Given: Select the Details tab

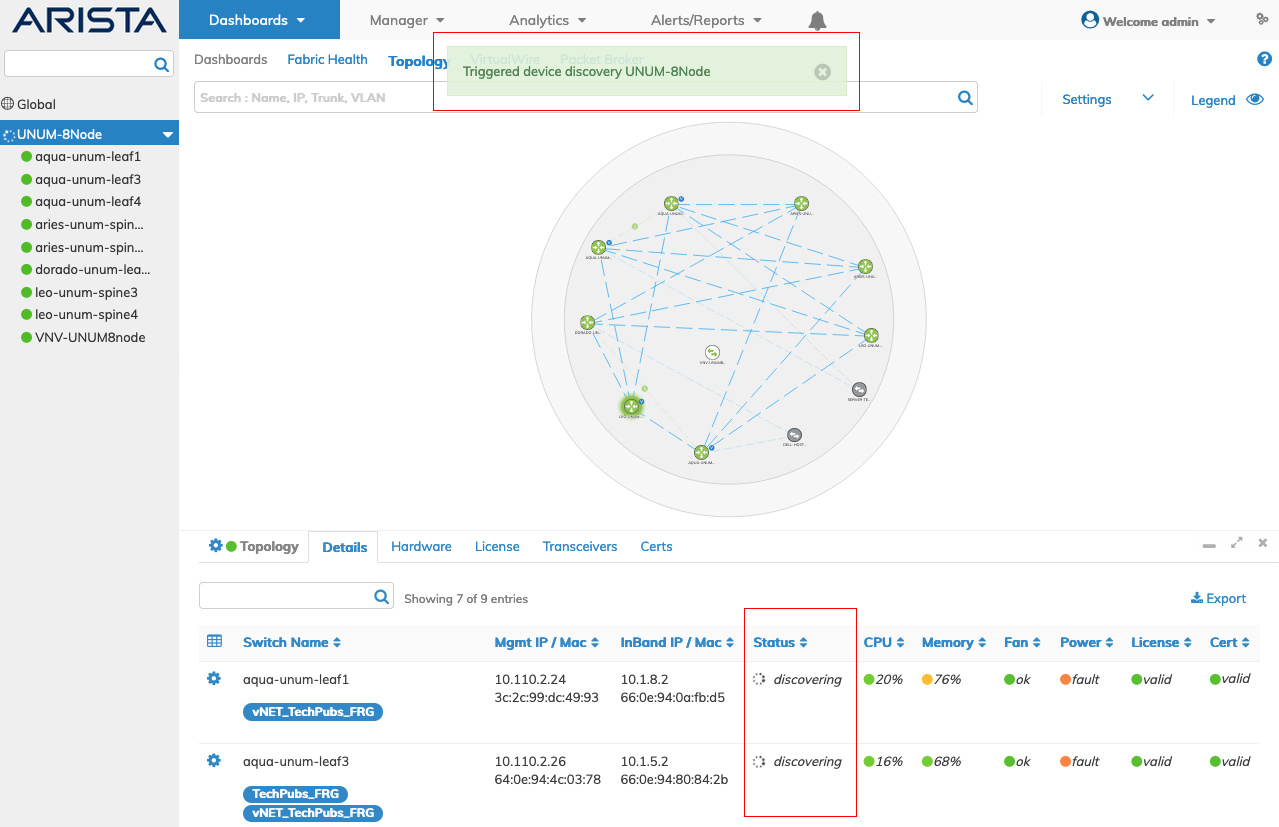Looking at the screenshot, I should point(345,547).
